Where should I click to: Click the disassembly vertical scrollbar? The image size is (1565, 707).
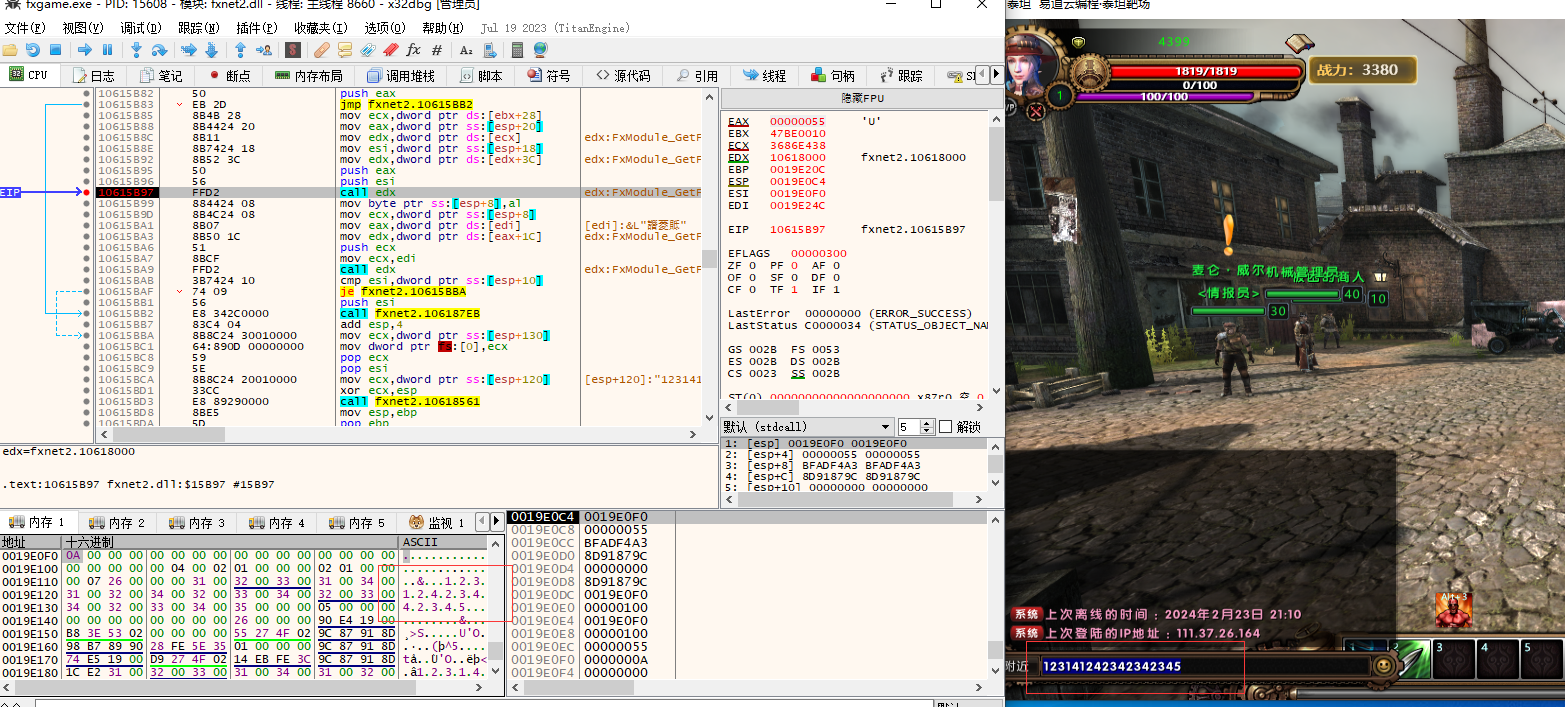pyautogui.click(x=709, y=258)
